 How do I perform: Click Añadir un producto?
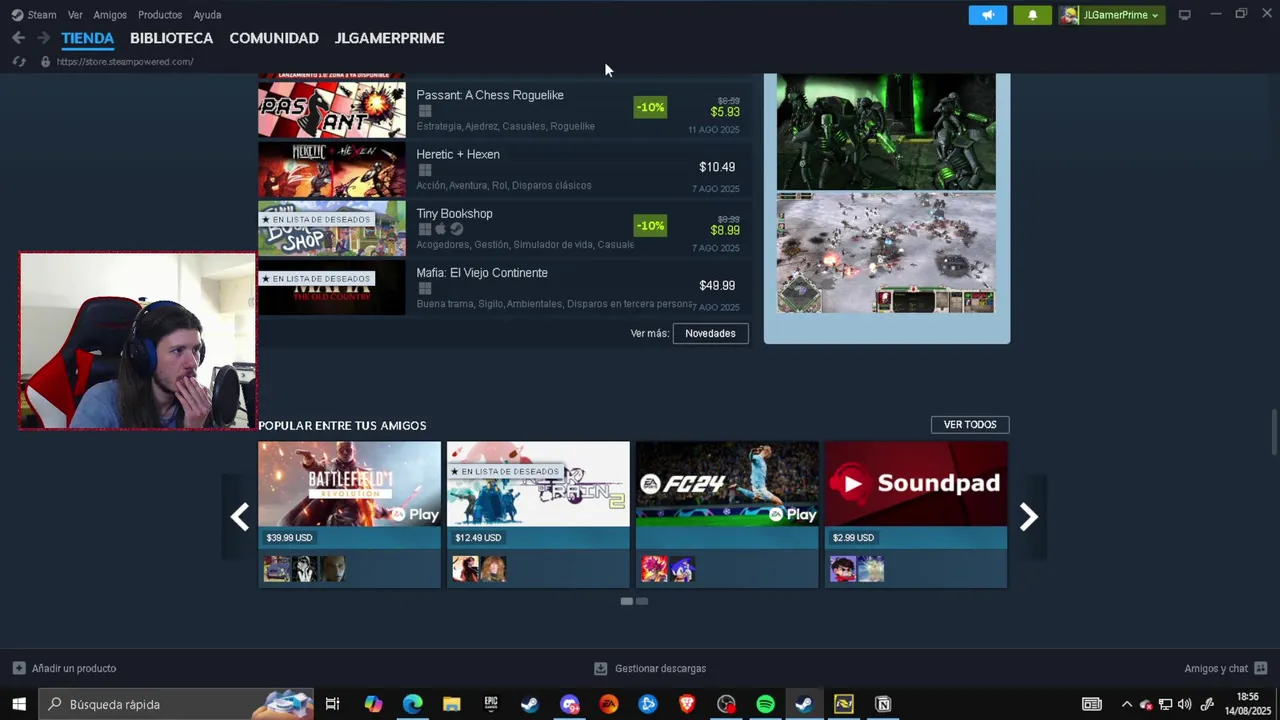pos(64,668)
